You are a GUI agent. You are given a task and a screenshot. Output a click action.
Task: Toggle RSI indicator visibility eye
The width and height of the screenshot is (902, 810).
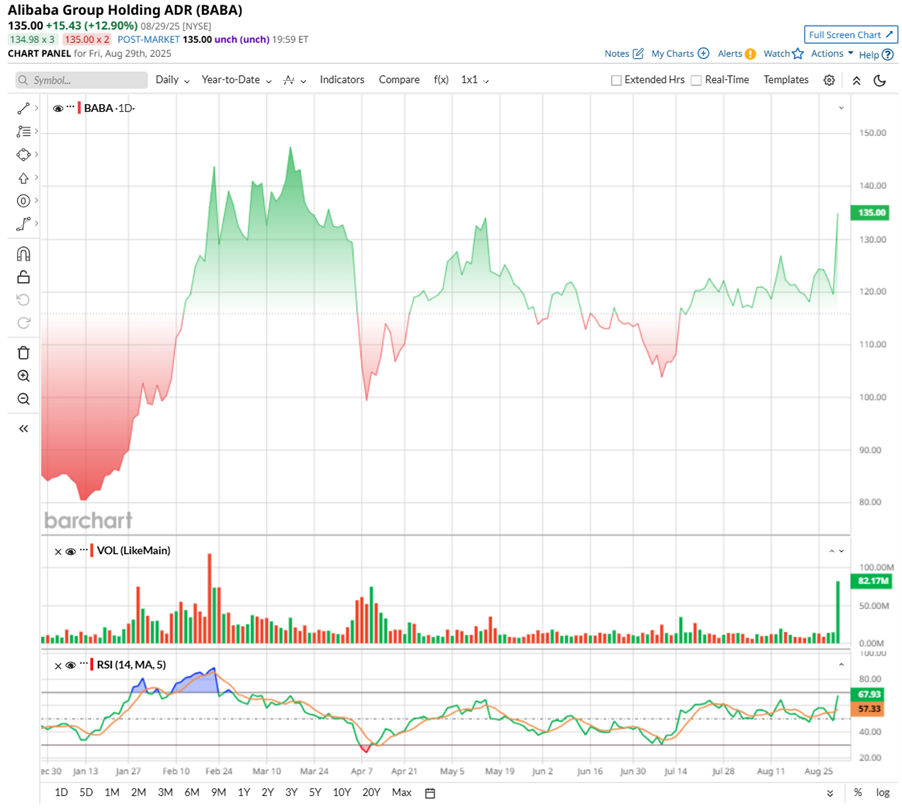pyautogui.click(x=71, y=666)
